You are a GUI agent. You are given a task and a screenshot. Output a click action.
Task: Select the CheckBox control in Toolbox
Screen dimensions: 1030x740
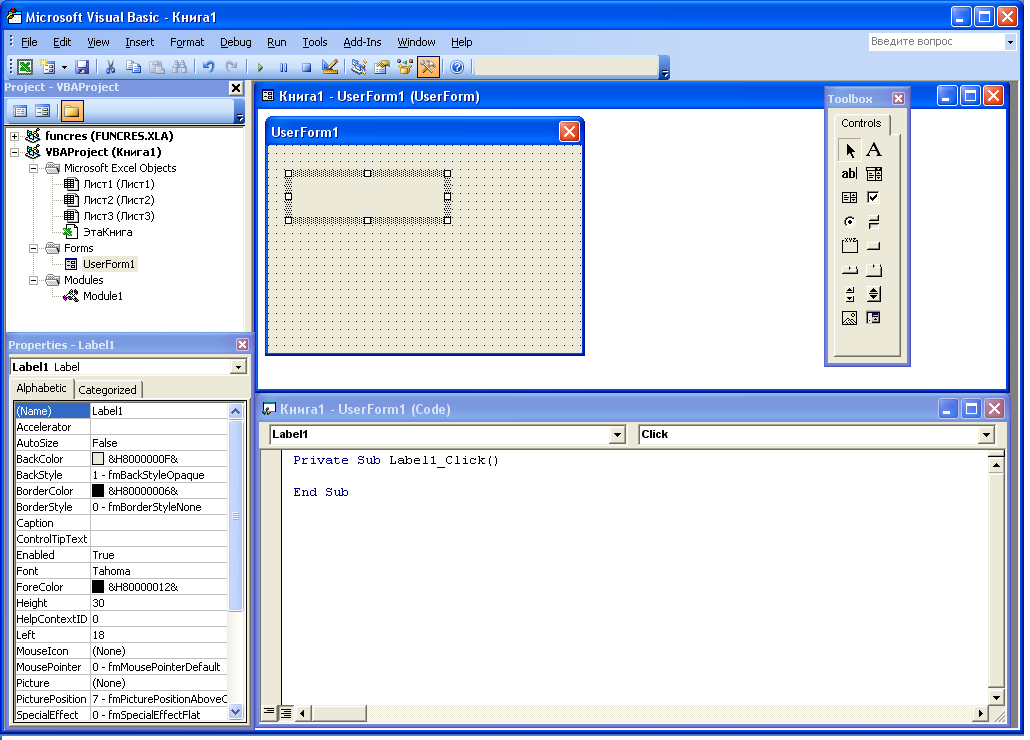pos(874,198)
